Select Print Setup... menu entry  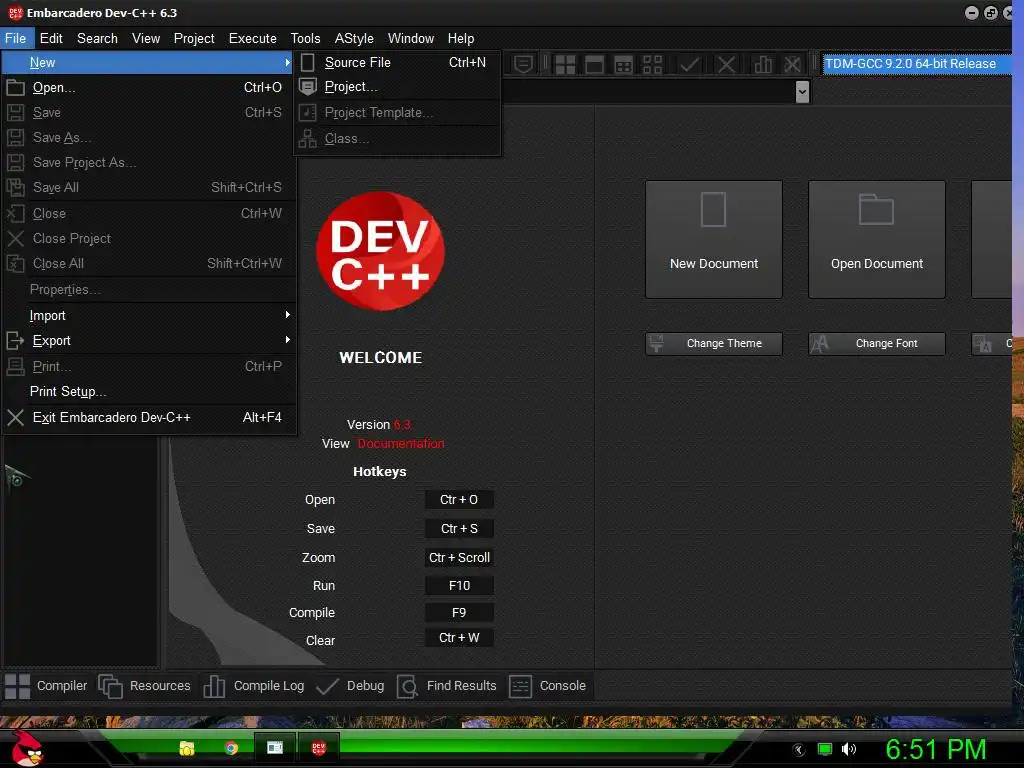pyautogui.click(x=148, y=392)
